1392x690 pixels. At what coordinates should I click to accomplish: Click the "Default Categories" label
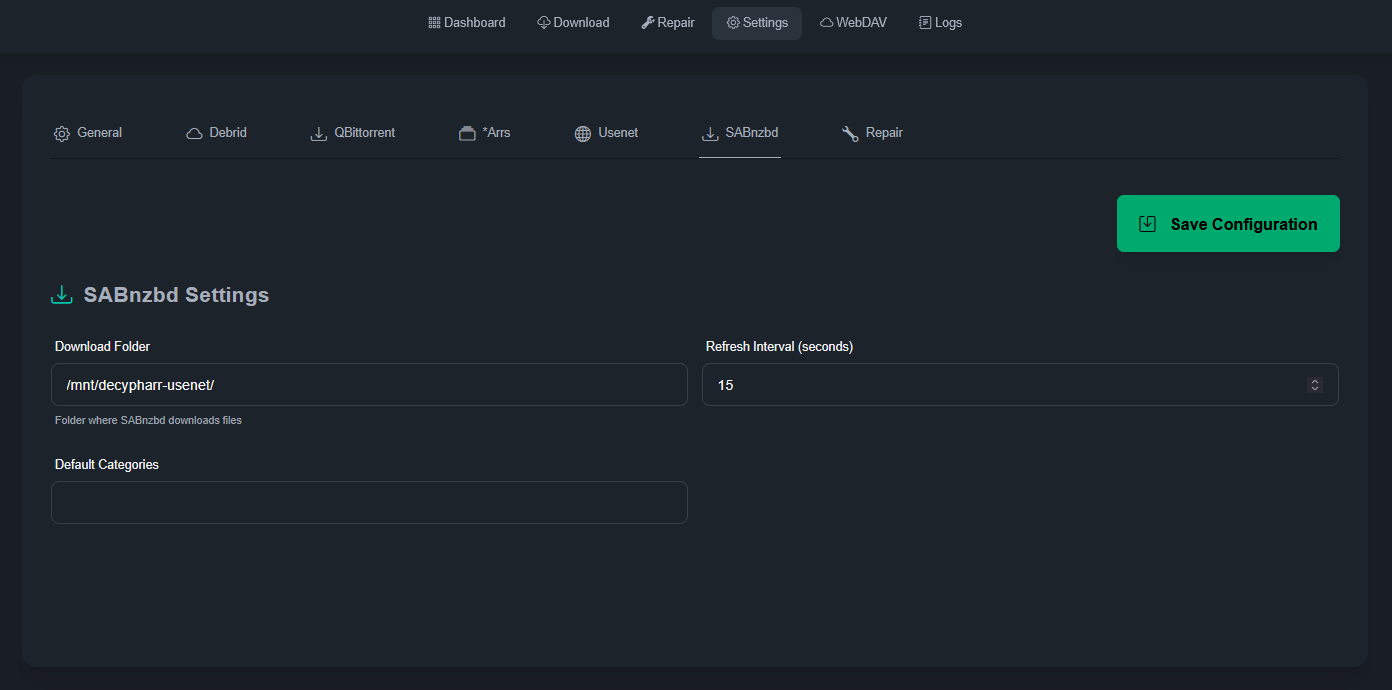pyautogui.click(x=107, y=465)
